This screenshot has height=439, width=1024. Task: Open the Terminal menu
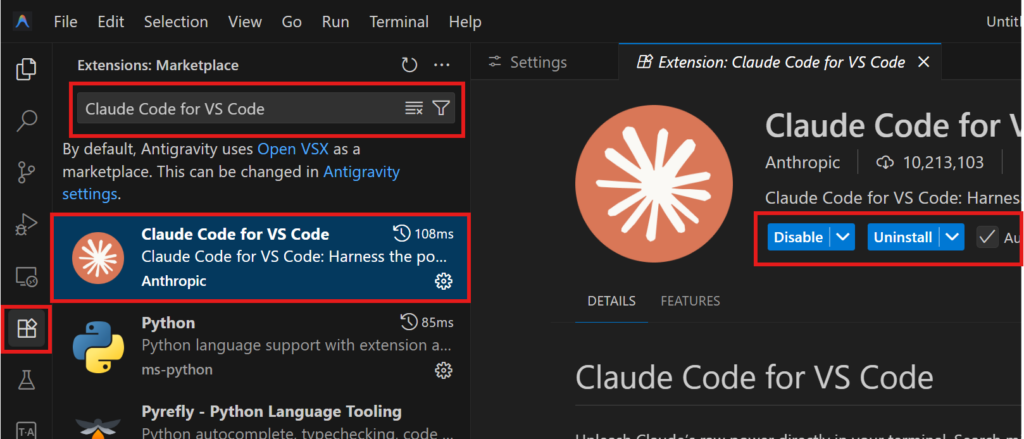[x=399, y=22]
